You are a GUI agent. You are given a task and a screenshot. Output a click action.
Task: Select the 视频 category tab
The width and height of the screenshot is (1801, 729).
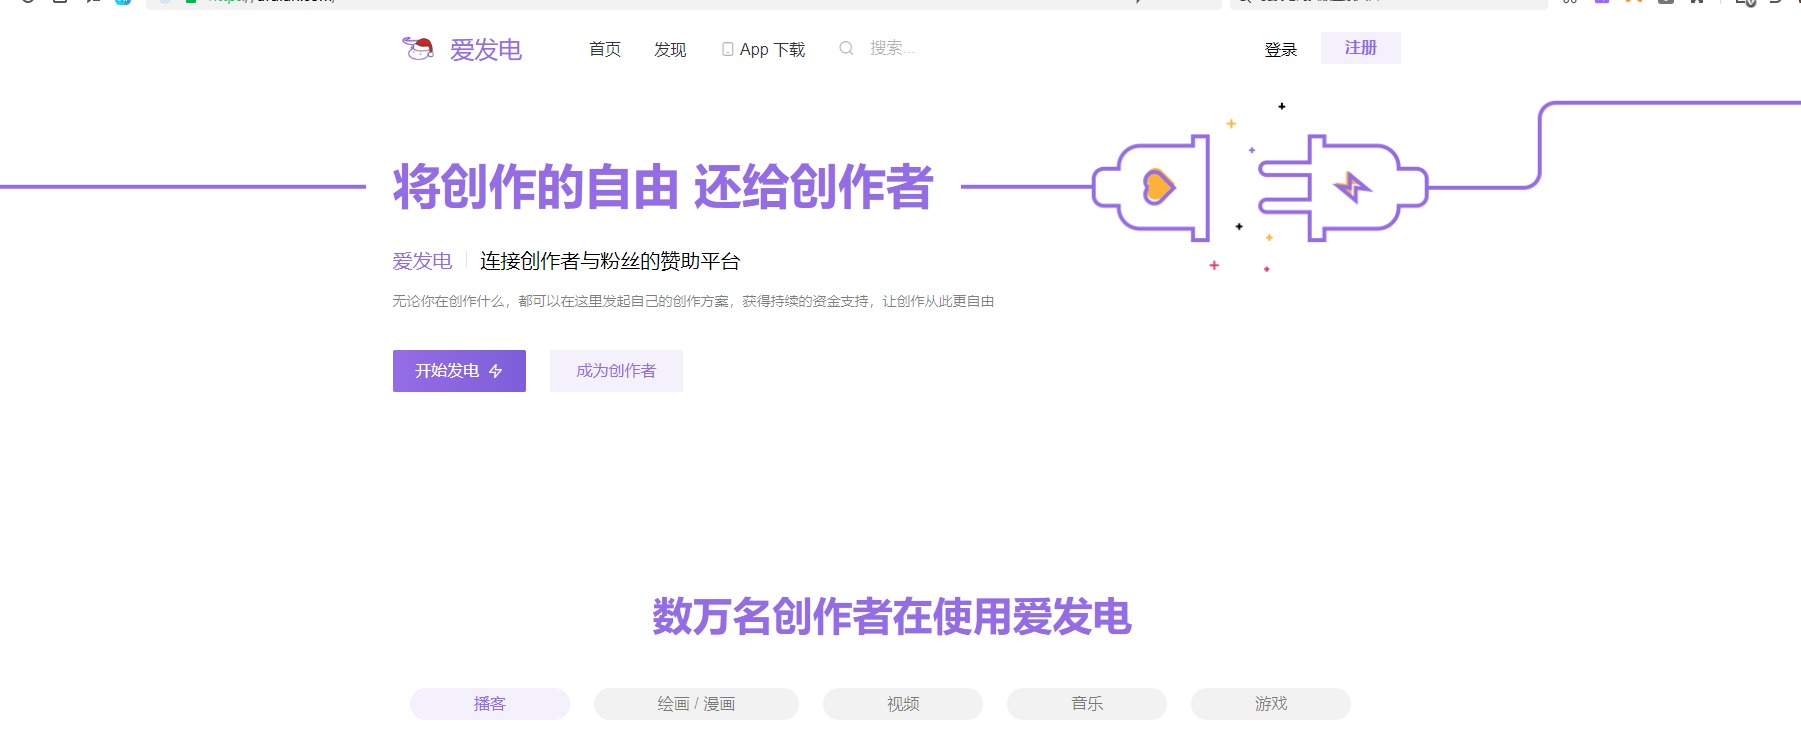coord(903,704)
